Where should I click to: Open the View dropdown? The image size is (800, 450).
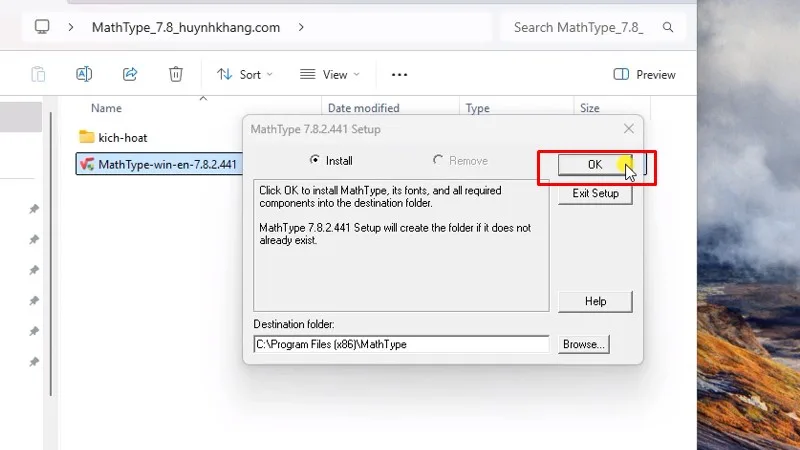(x=330, y=74)
